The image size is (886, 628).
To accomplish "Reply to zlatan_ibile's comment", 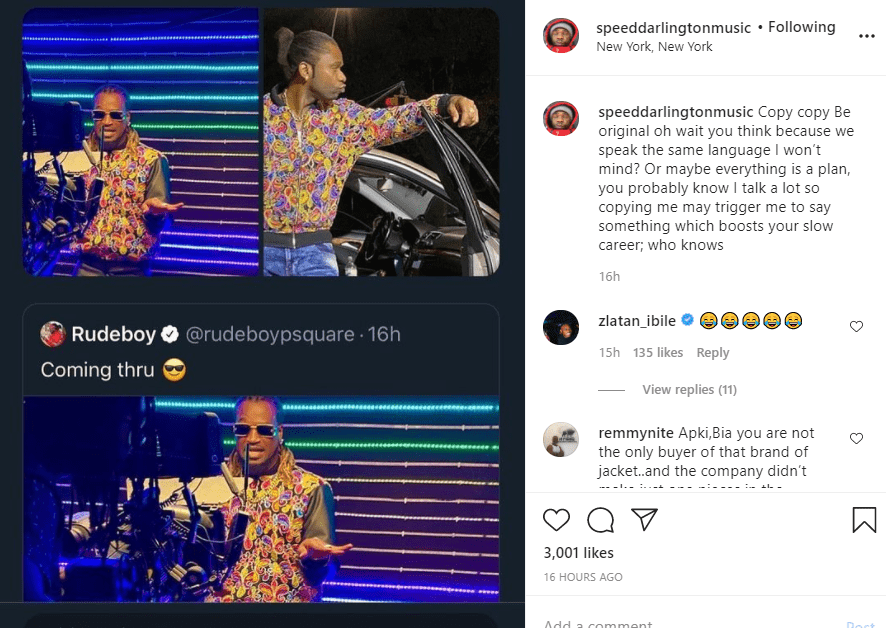I will pos(712,353).
